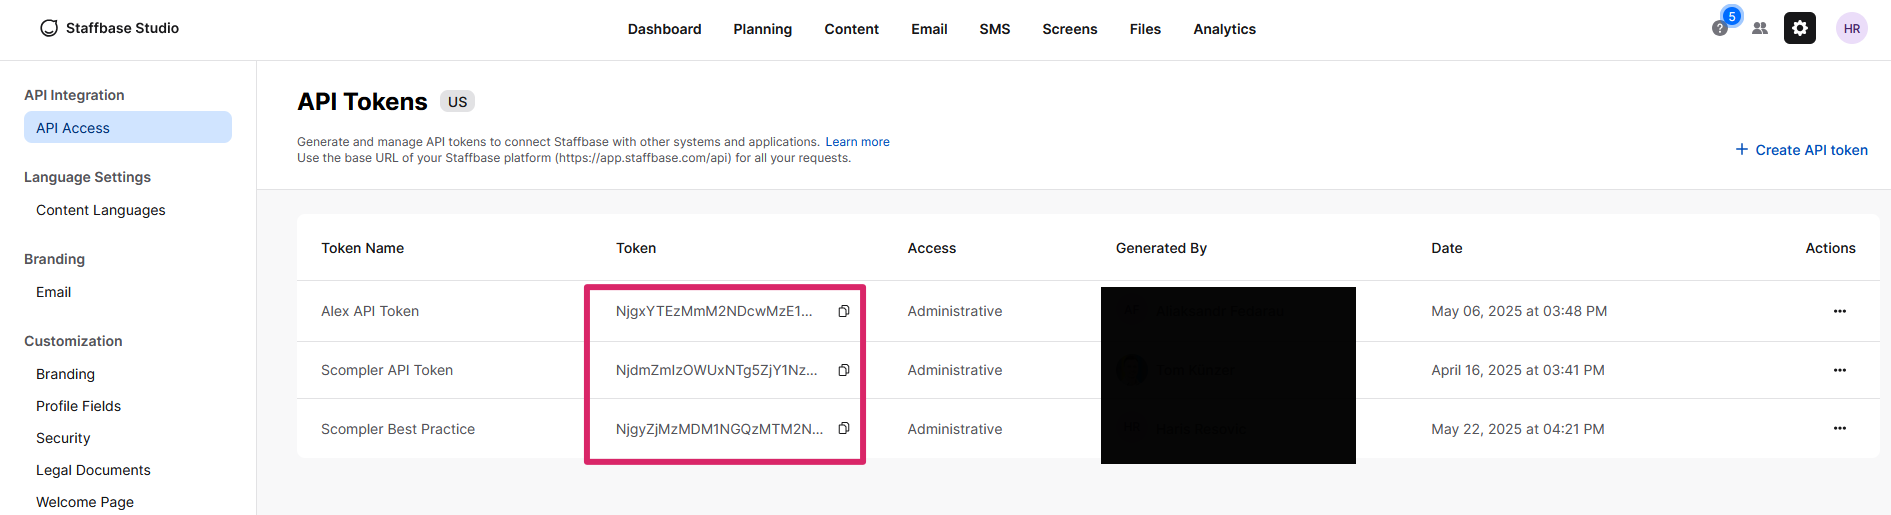Open actions menu for Scompler API Token
The image size is (1891, 515).
(x=1839, y=370)
